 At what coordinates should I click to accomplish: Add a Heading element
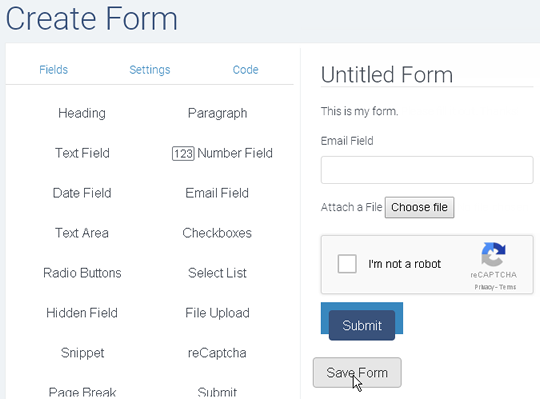(x=82, y=113)
